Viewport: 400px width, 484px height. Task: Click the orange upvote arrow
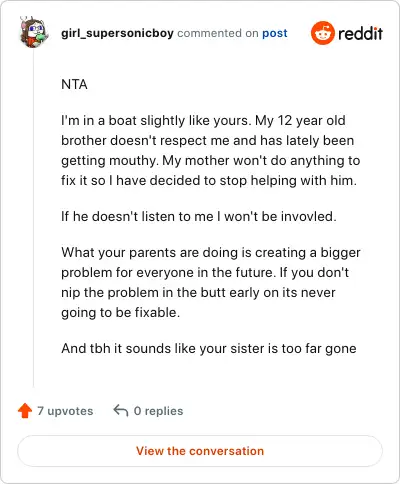[x=25, y=411]
